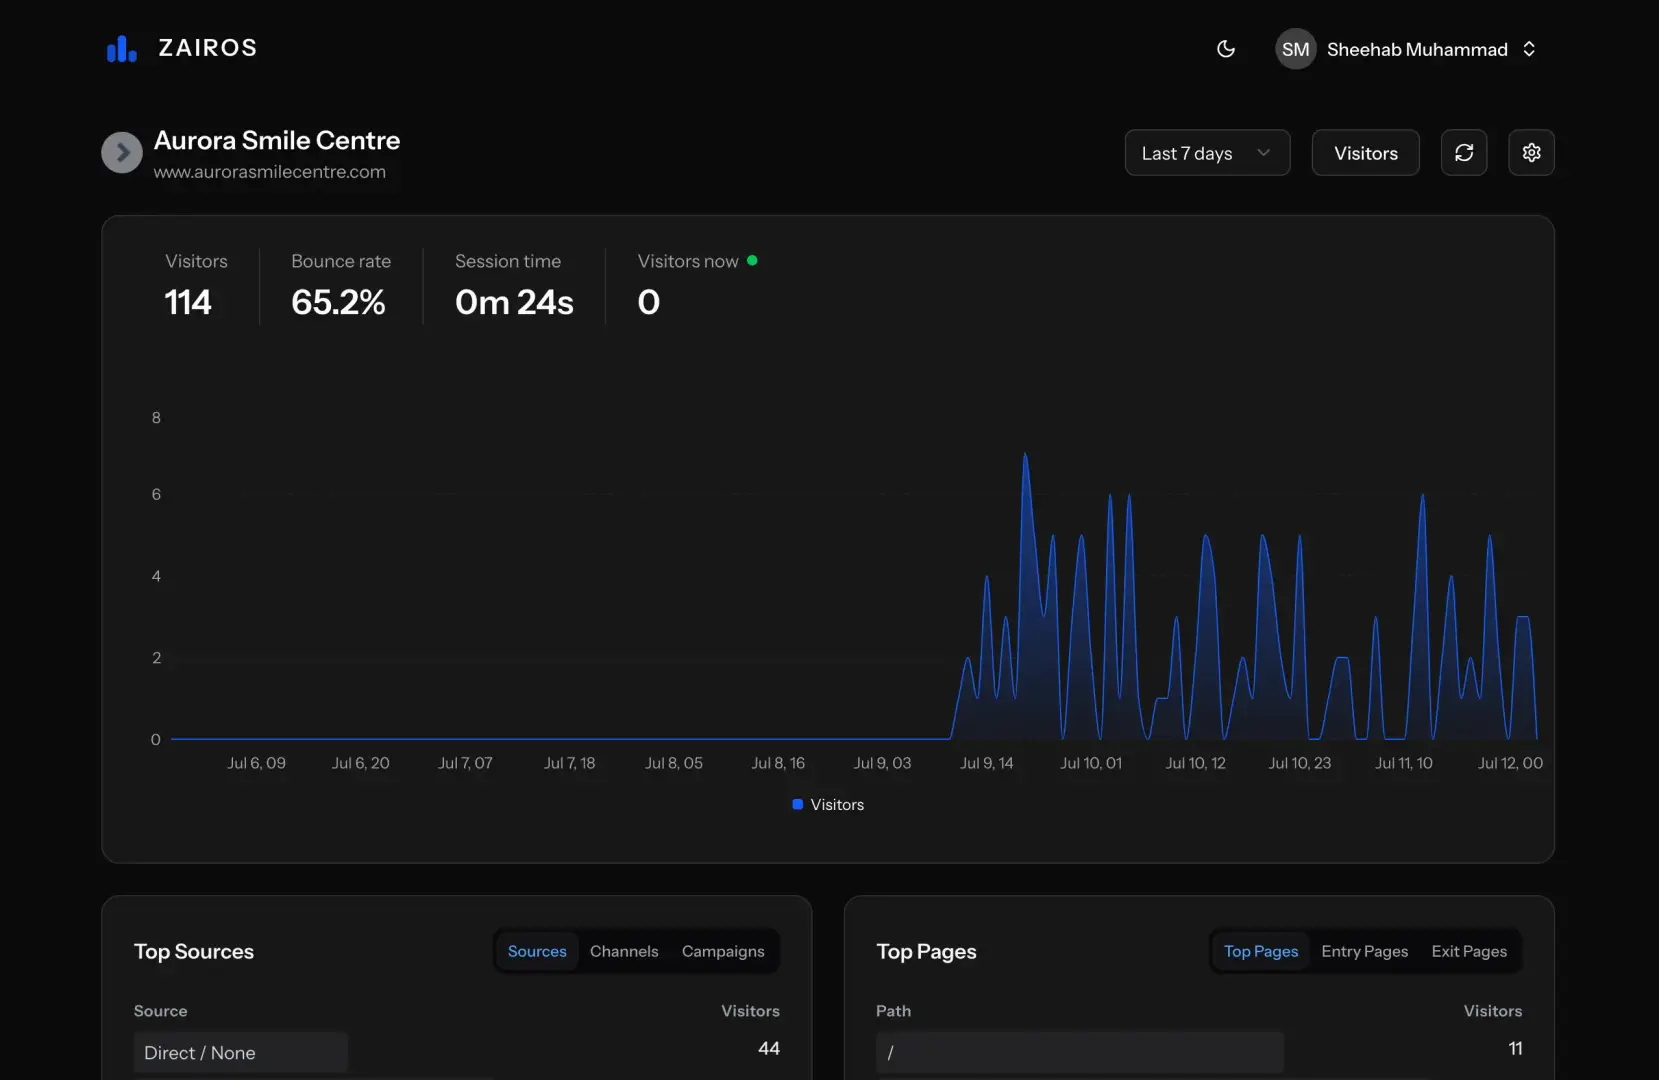Toggle the Visitors legend below the chart
Image resolution: width=1659 pixels, height=1080 pixels.
click(x=836, y=804)
